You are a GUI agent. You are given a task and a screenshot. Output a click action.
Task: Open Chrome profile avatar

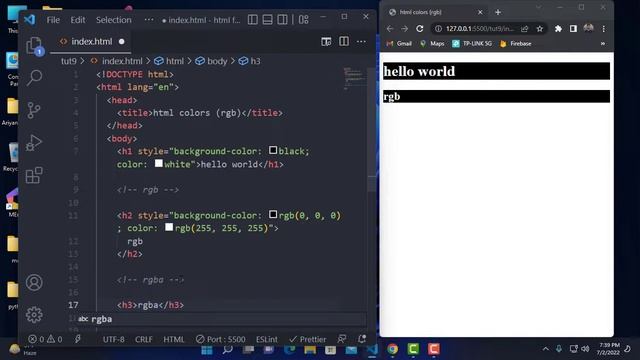pos(589,28)
